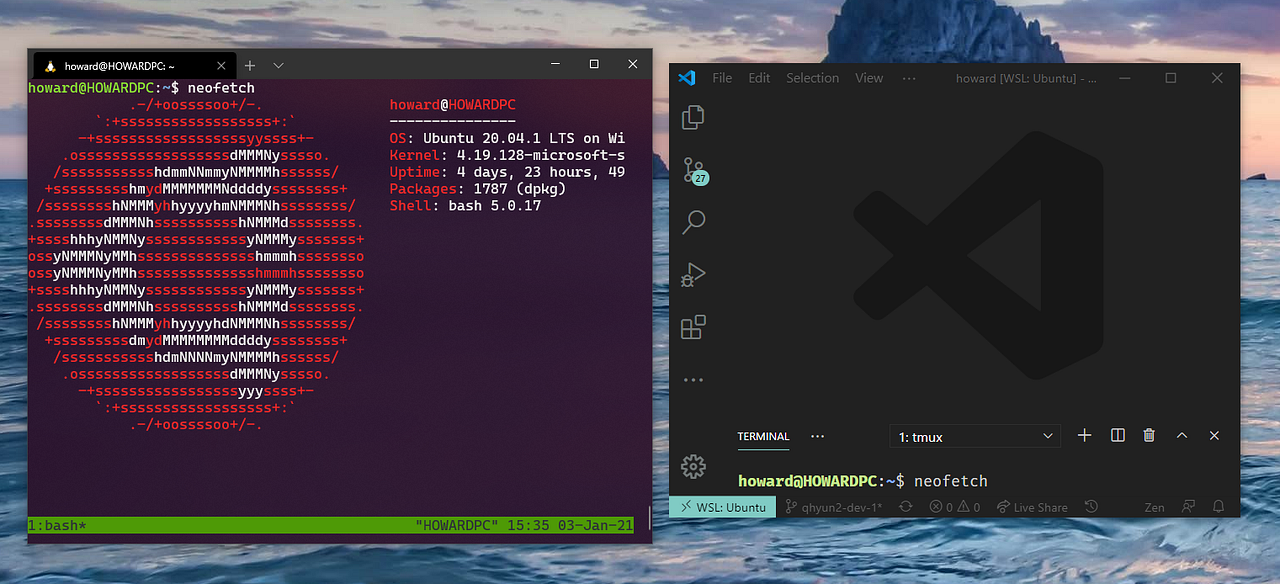Open the Search sidebar icon

coord(693,222)
